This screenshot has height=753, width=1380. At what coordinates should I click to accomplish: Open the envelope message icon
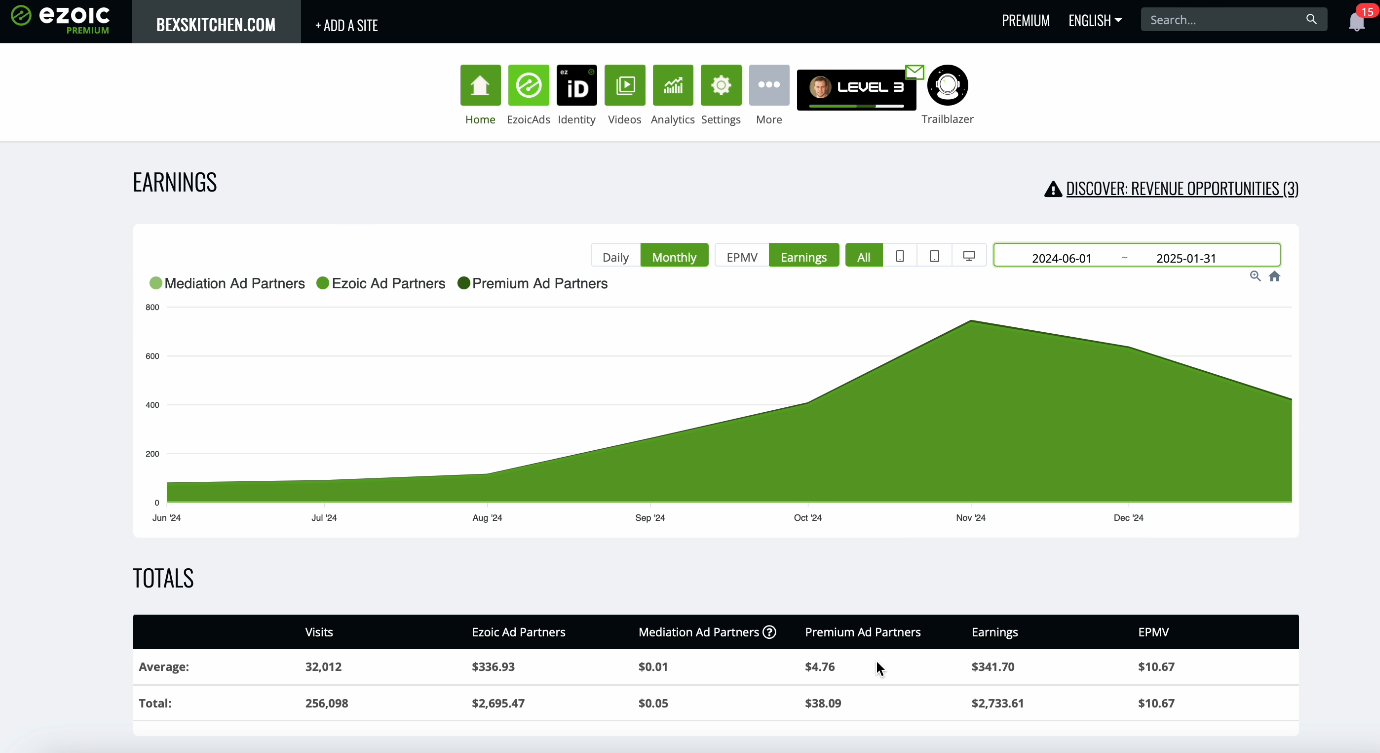tap(914, 72)
